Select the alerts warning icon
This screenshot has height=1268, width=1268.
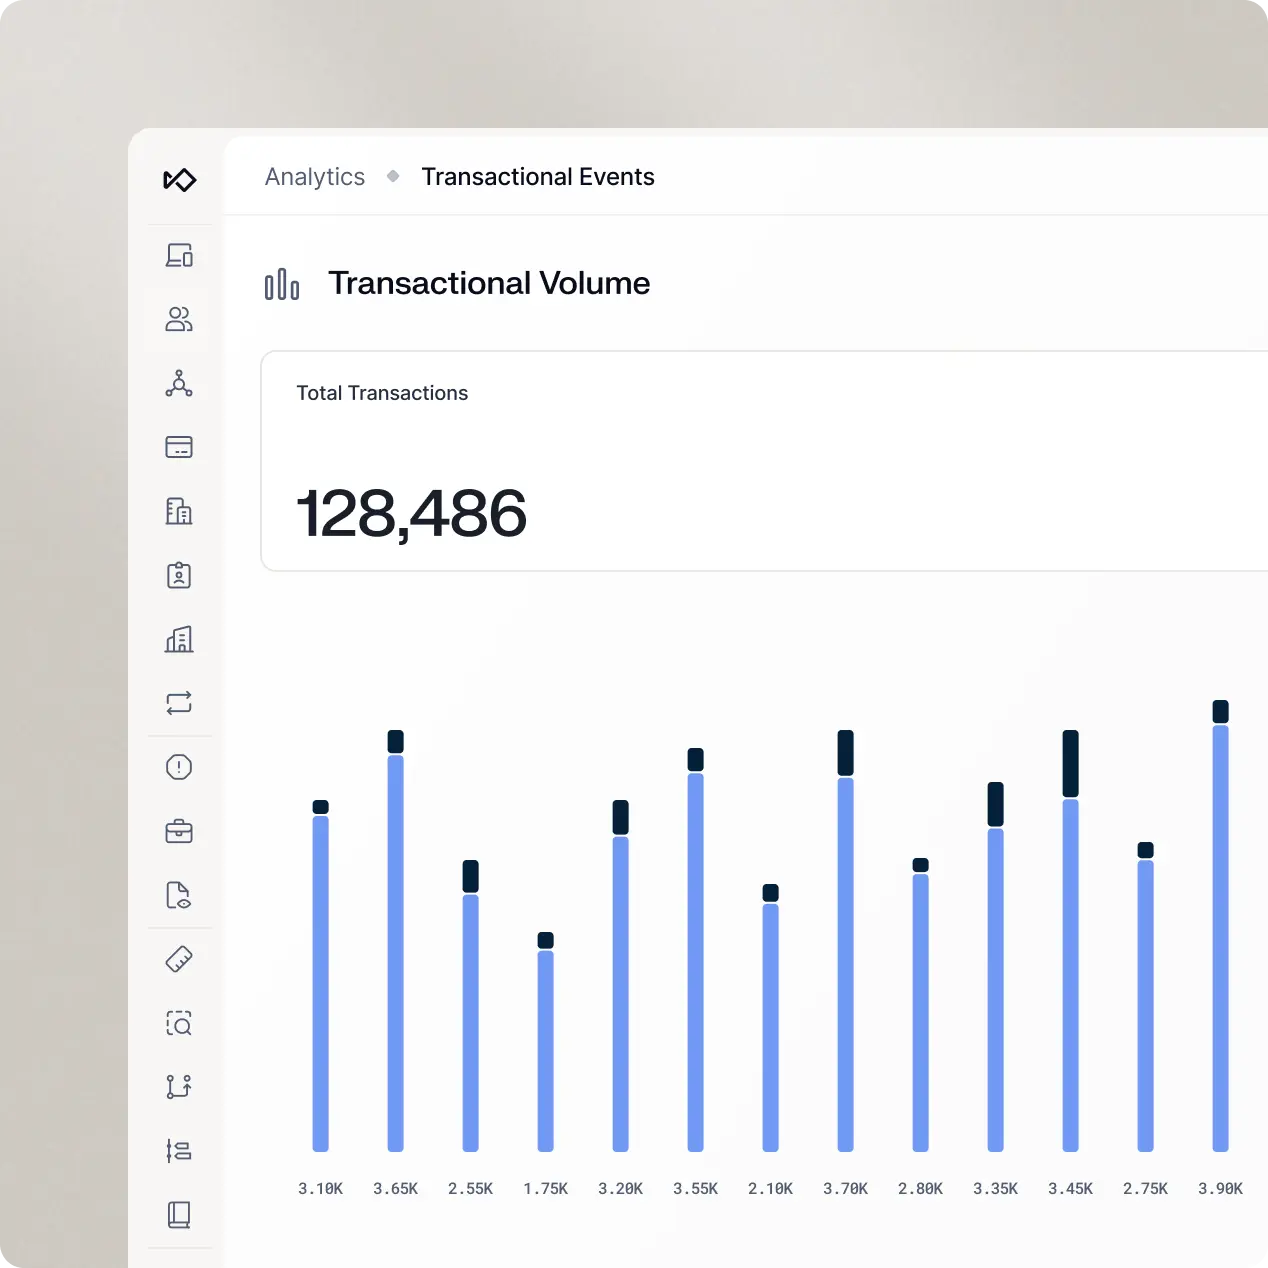point(179,767)
